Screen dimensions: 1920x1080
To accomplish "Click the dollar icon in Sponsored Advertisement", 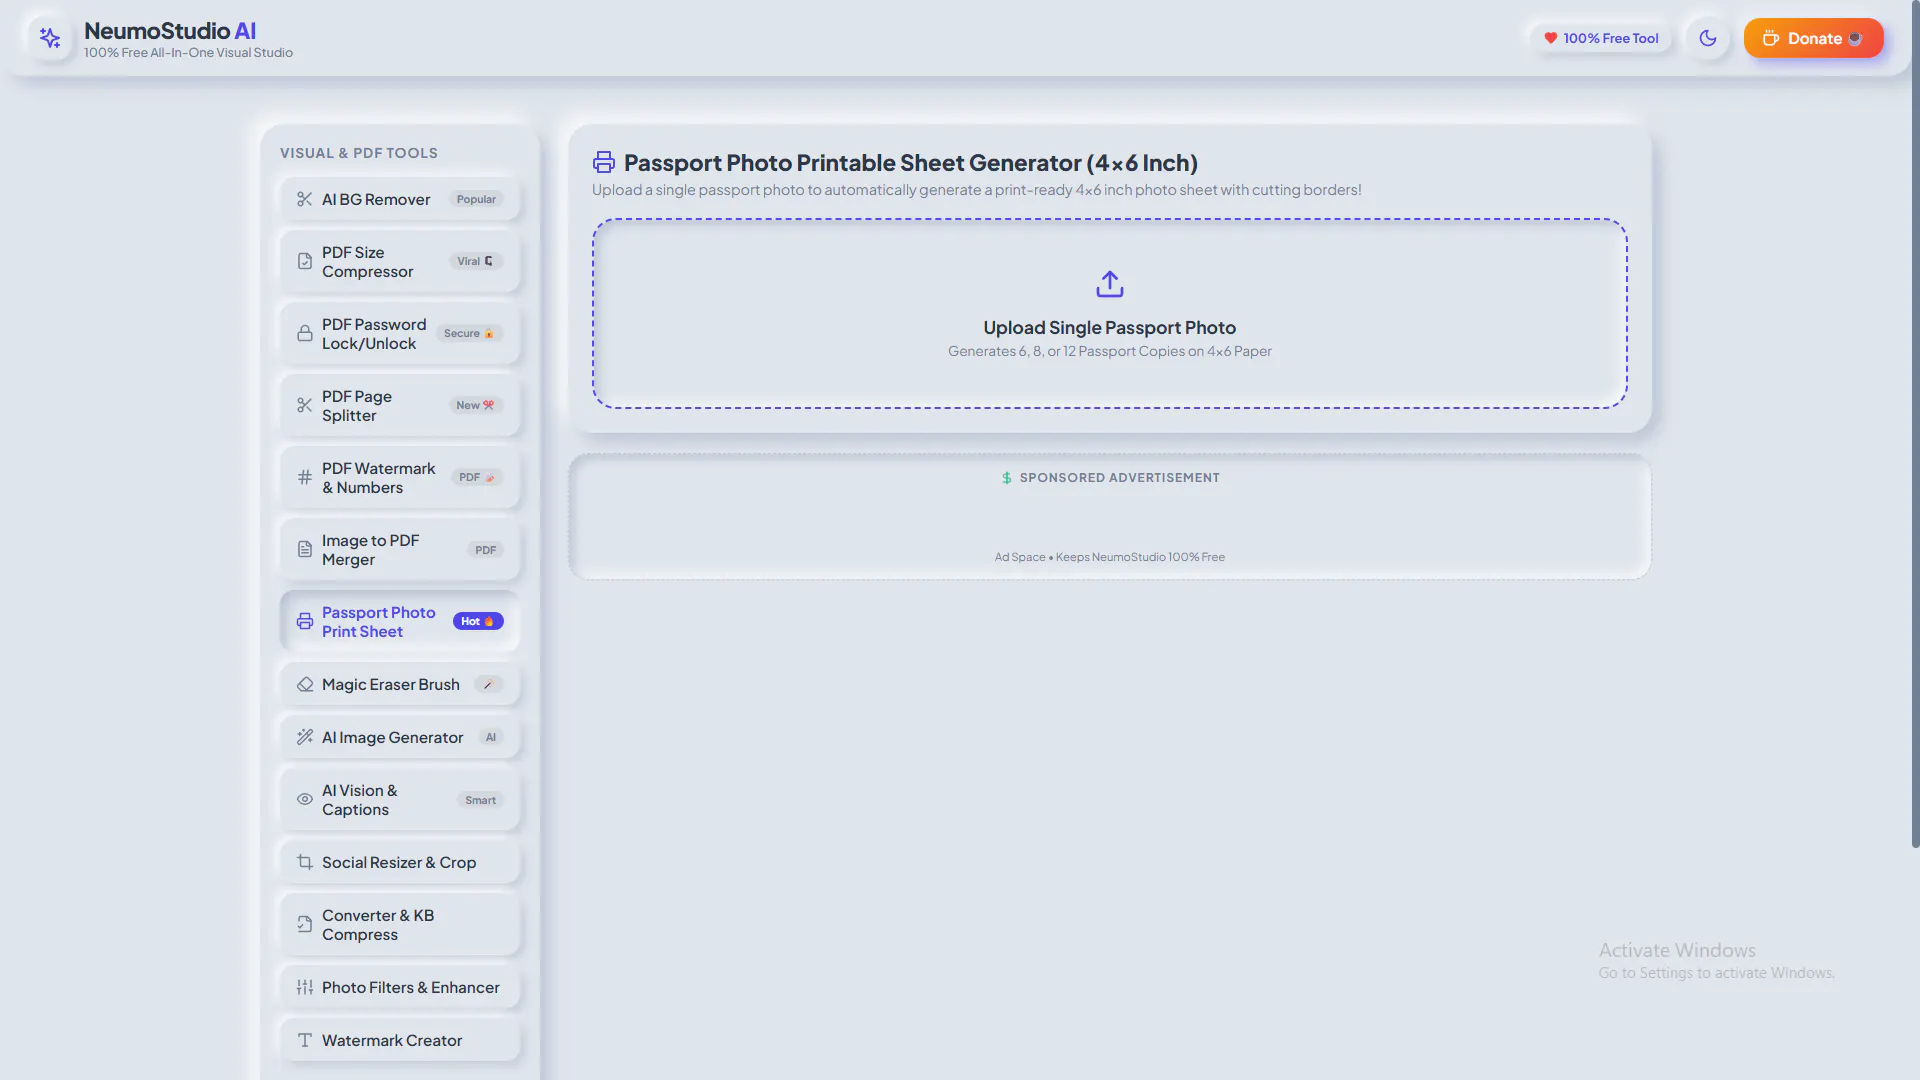I will (1007, 478).
